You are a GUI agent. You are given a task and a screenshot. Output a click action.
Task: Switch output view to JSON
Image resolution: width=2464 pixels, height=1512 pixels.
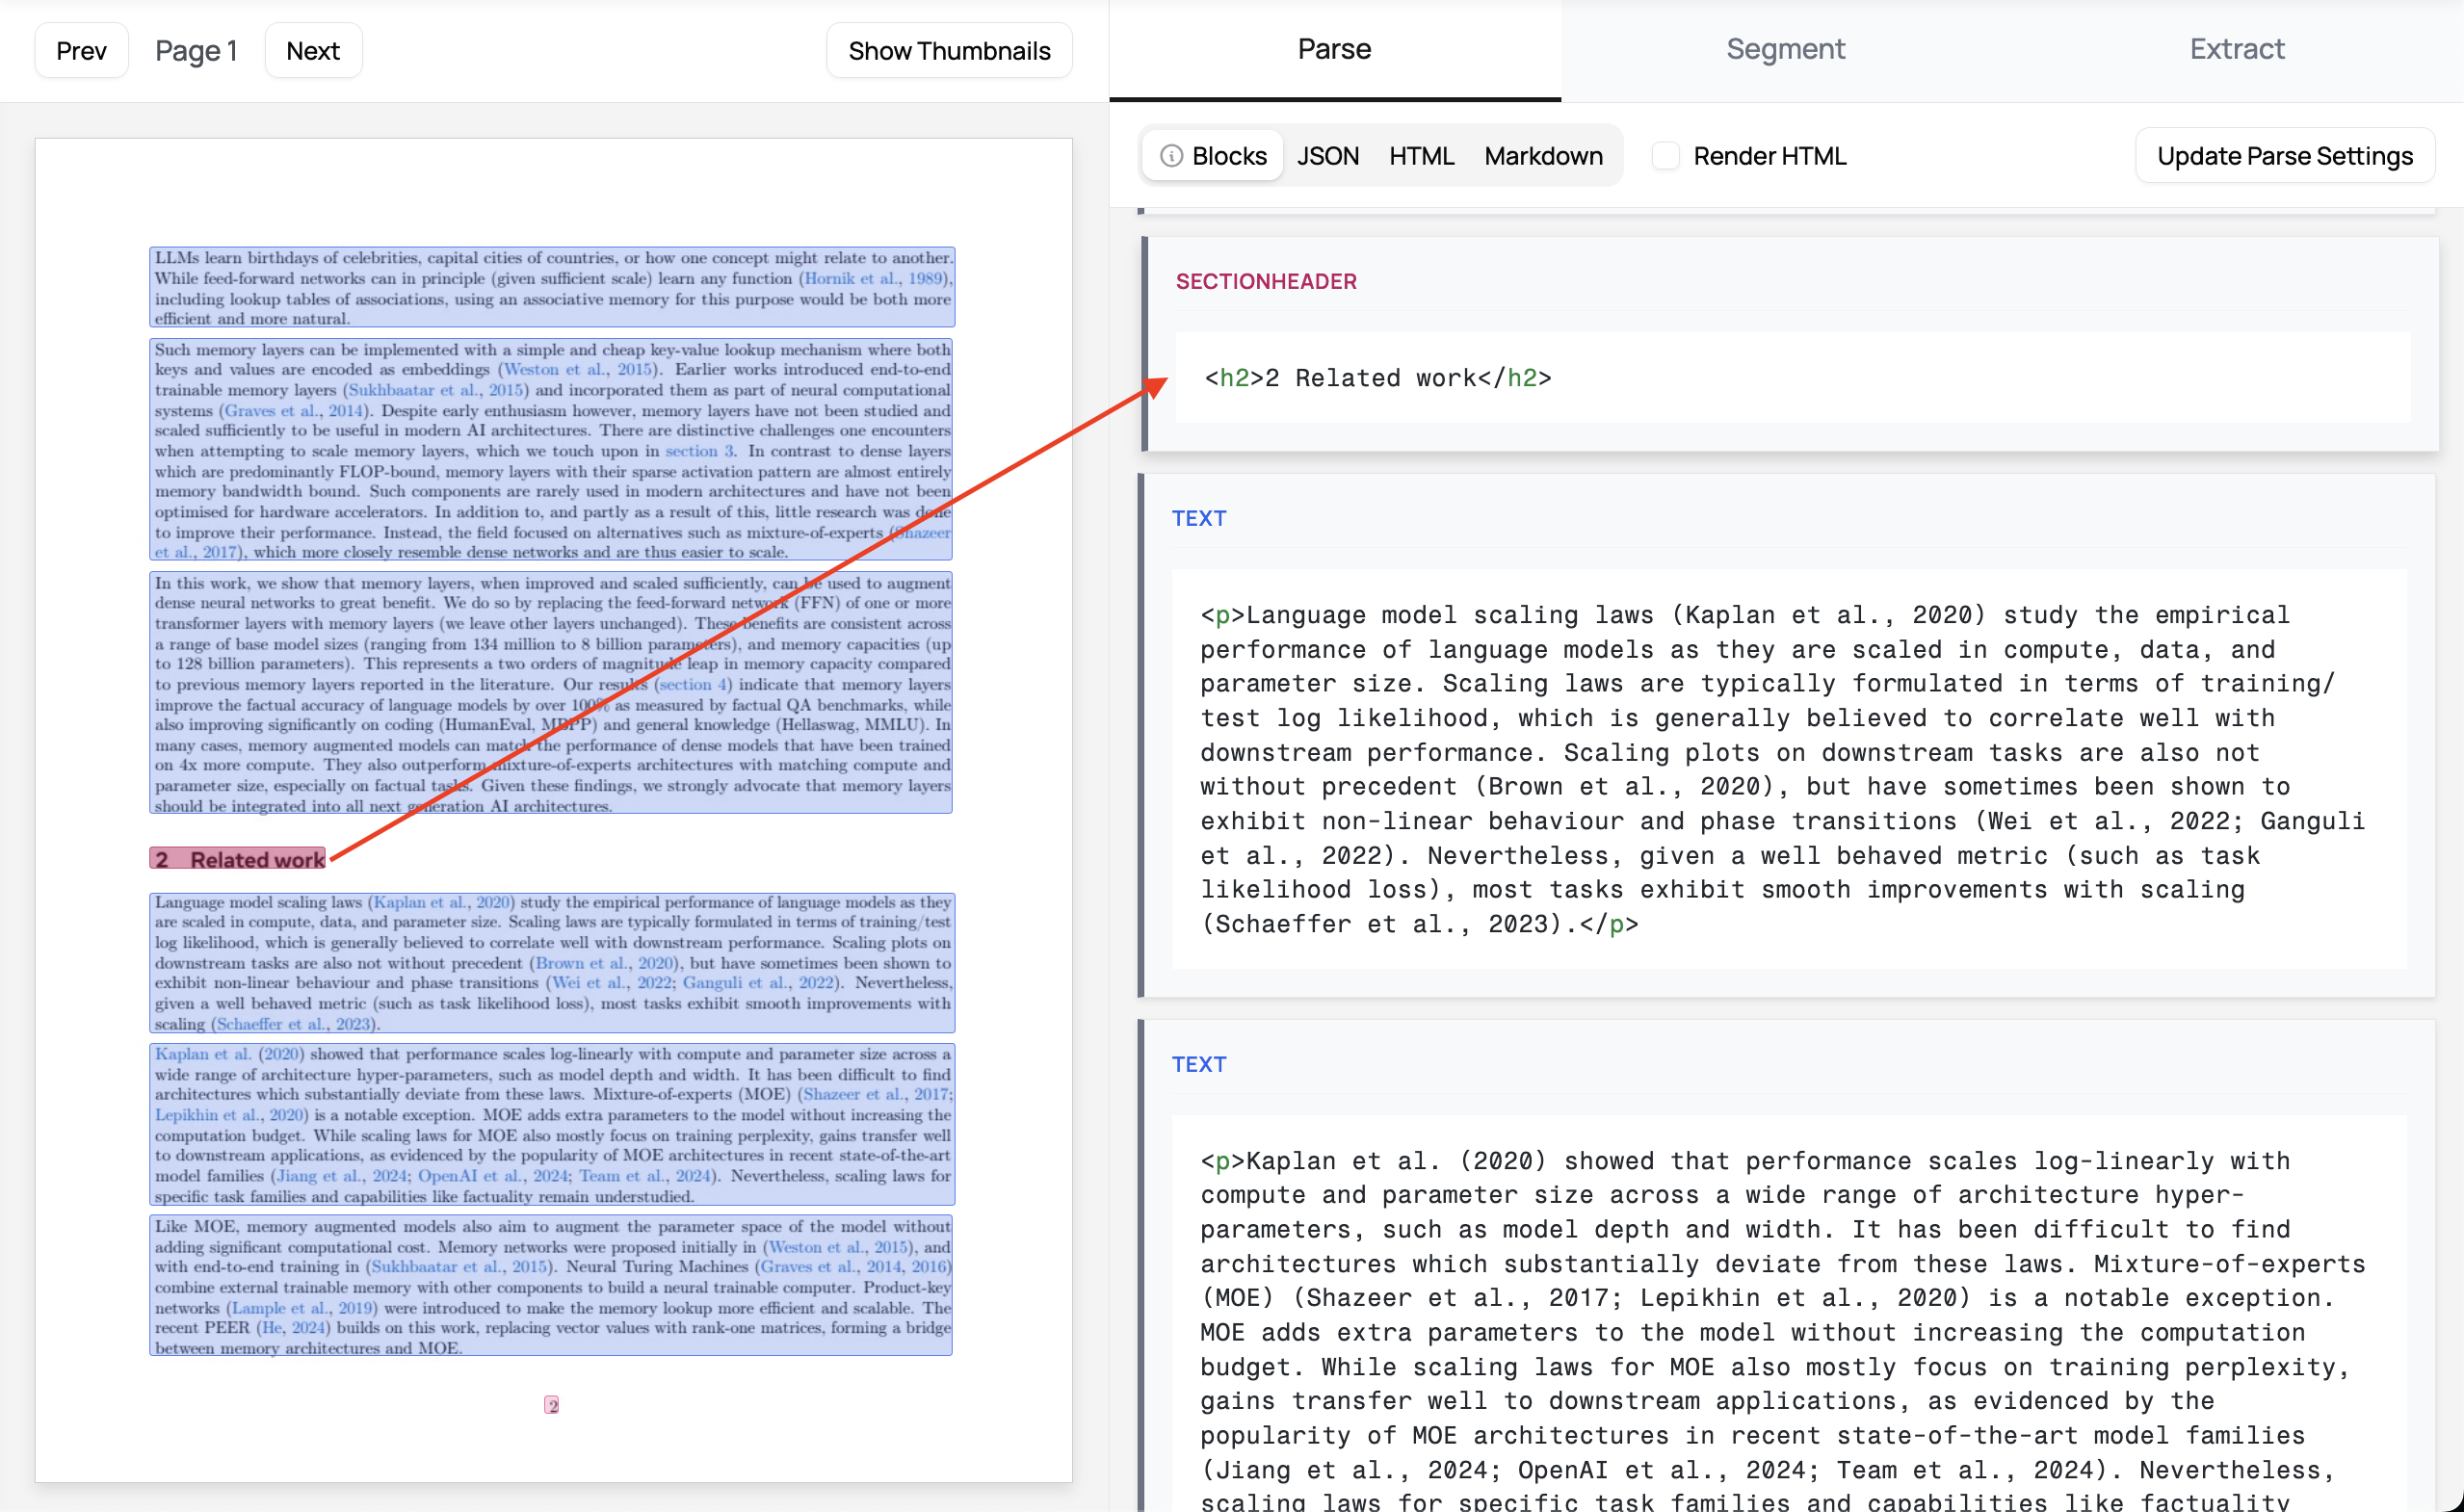1327,156
